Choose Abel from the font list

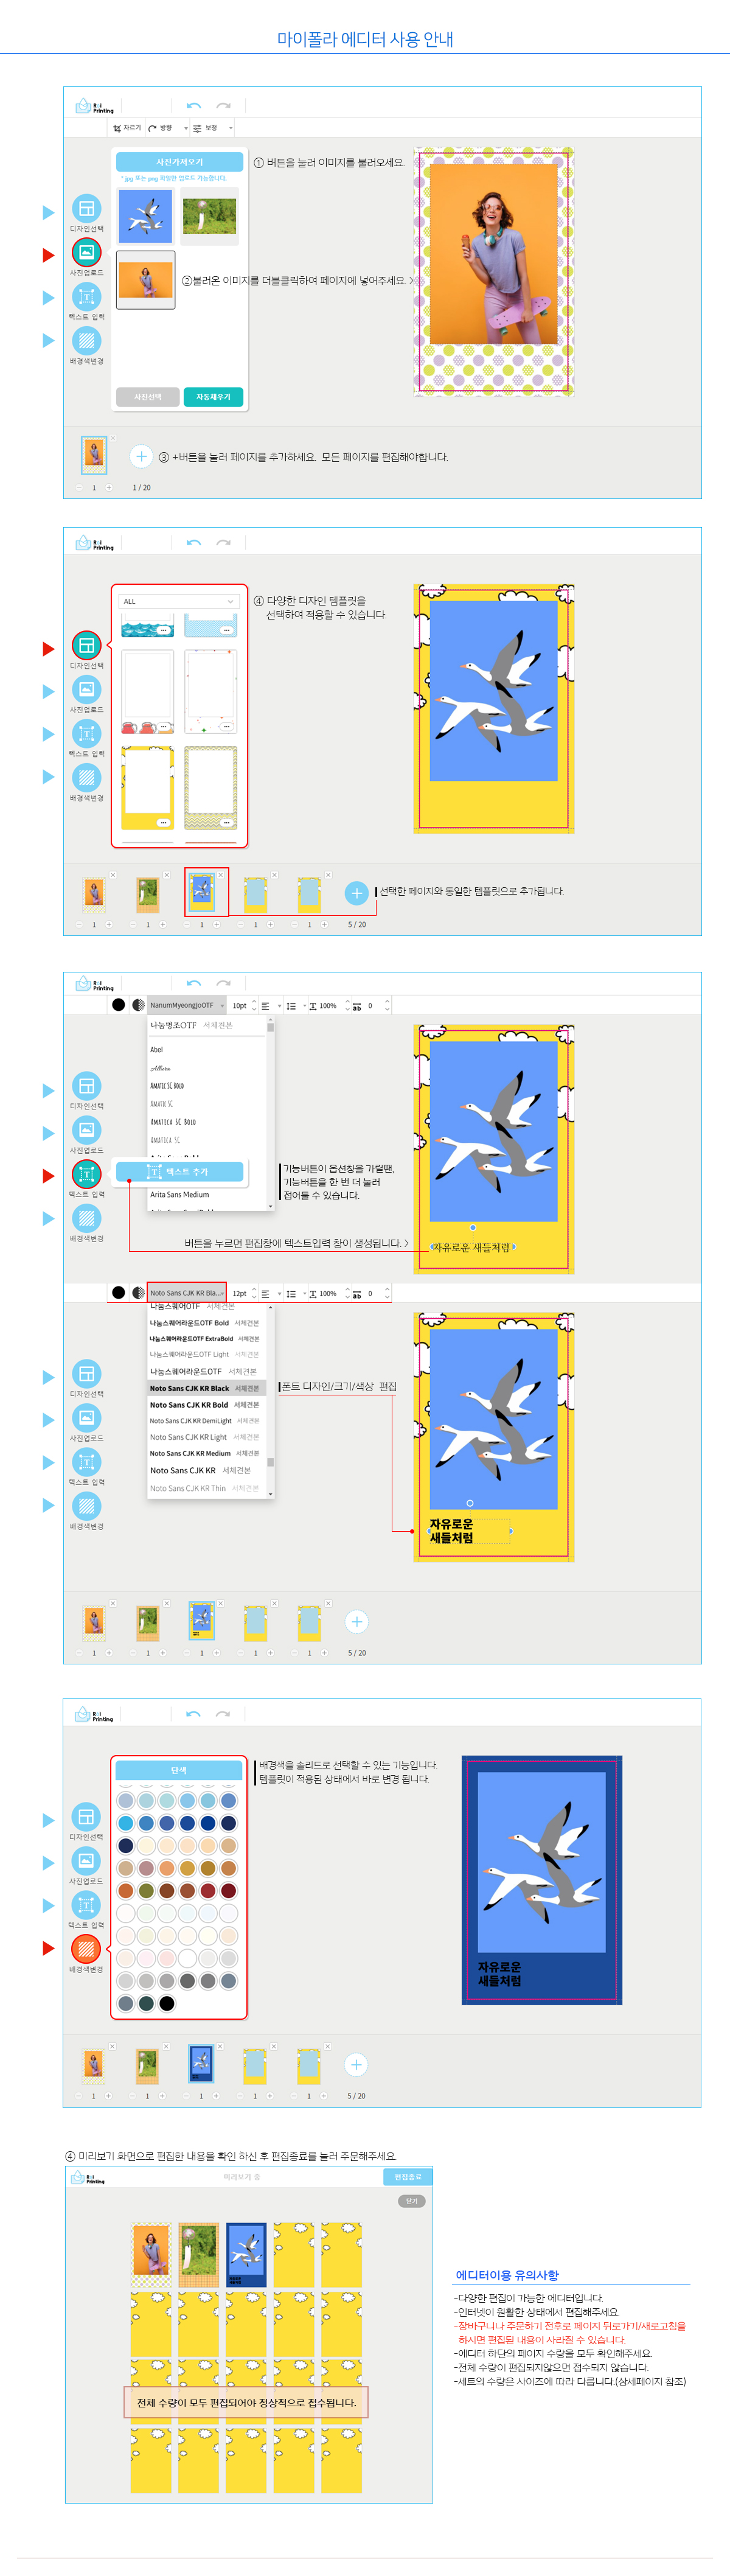[x=157, y=1049]
